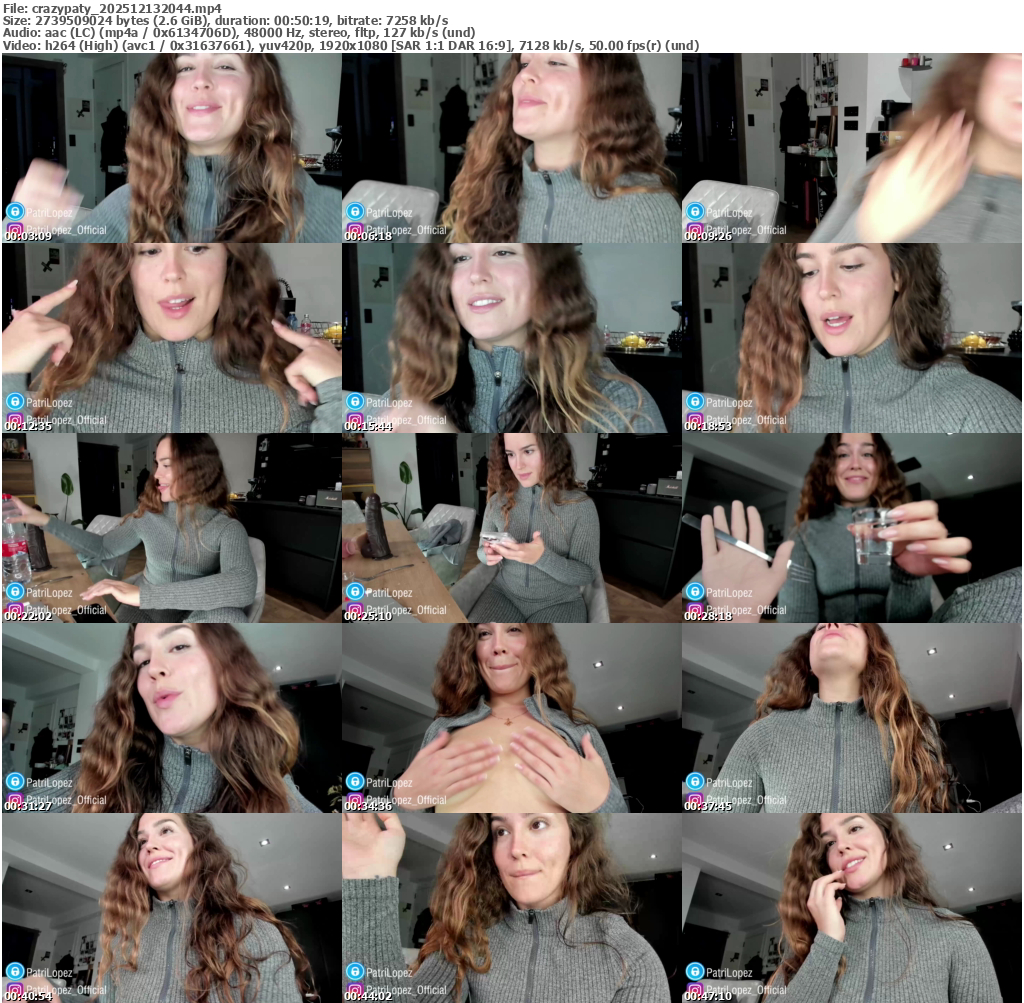View the frame at 00:34:36
1024x1003 pixels.
511,718
